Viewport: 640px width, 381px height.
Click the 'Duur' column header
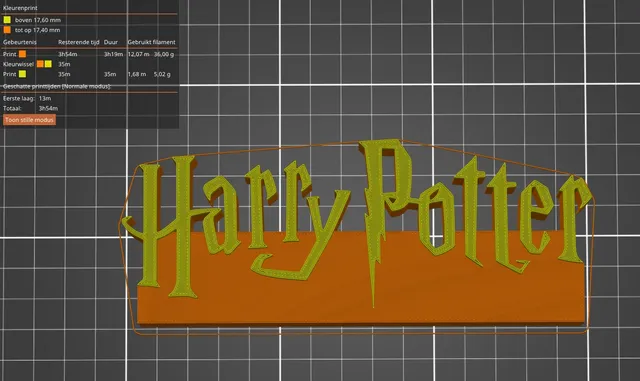(x=111, y=42)
